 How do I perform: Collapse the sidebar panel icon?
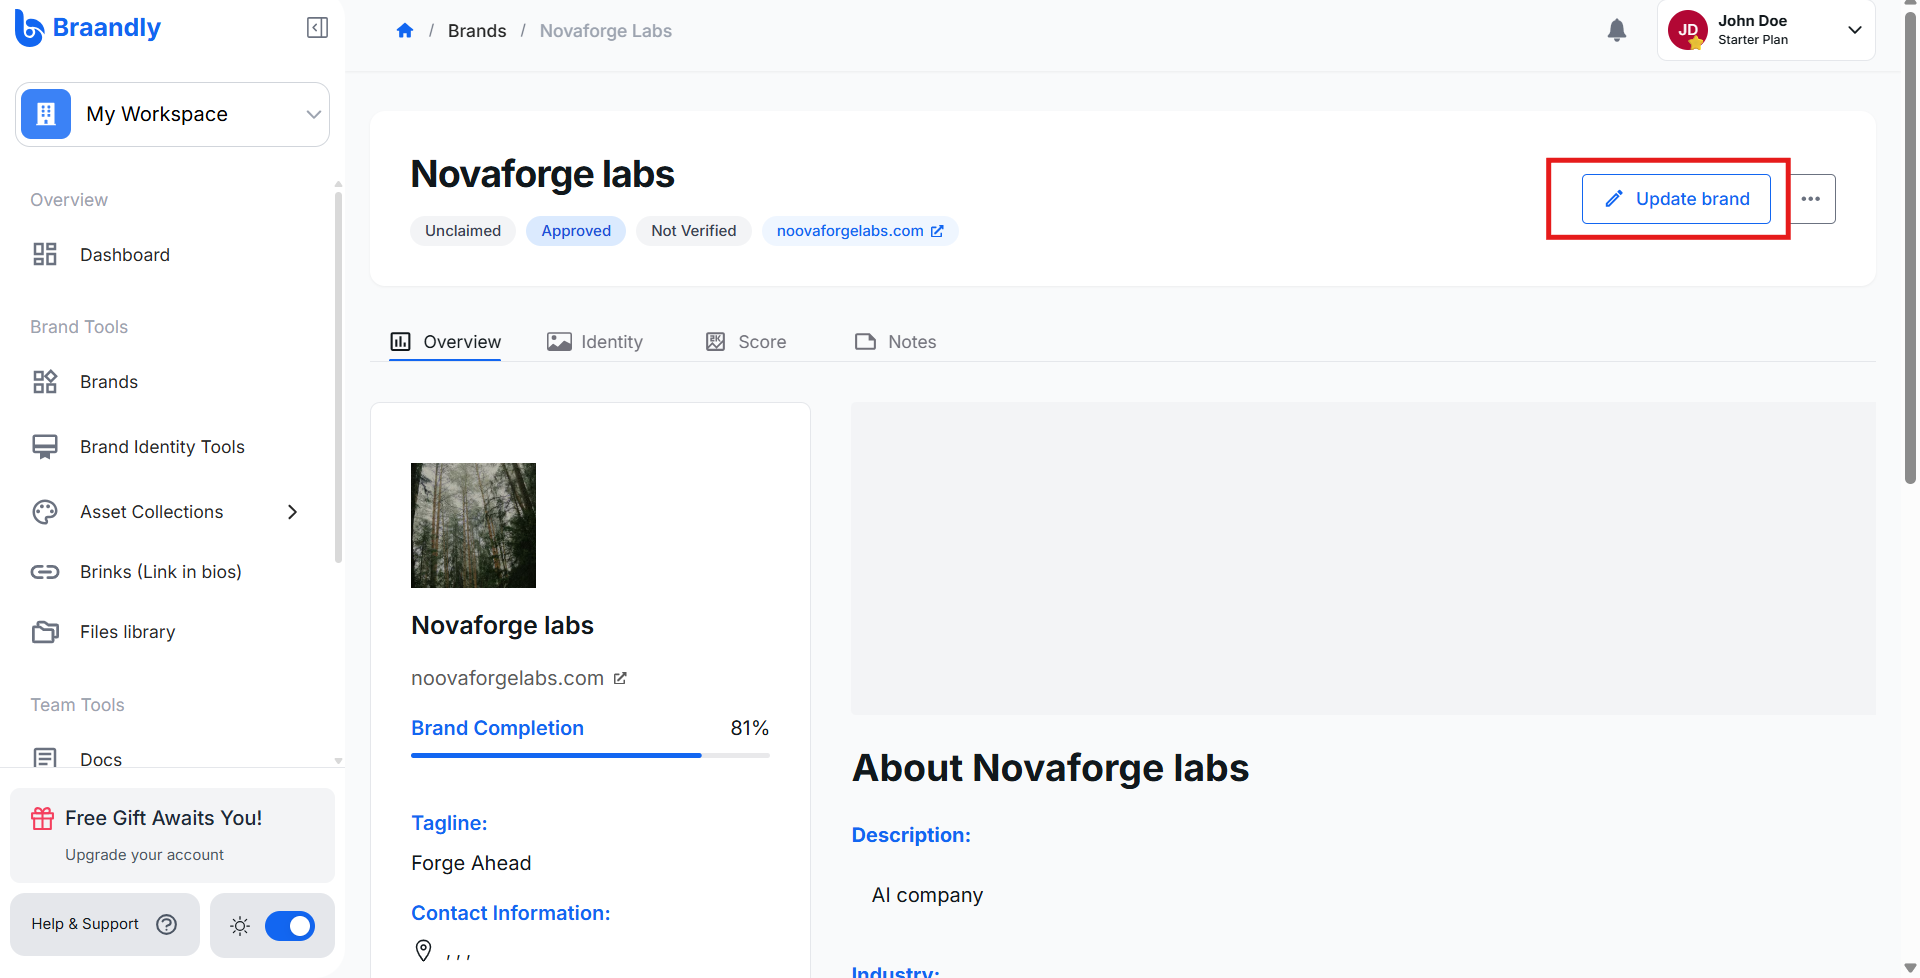click(x=317, y=28)
